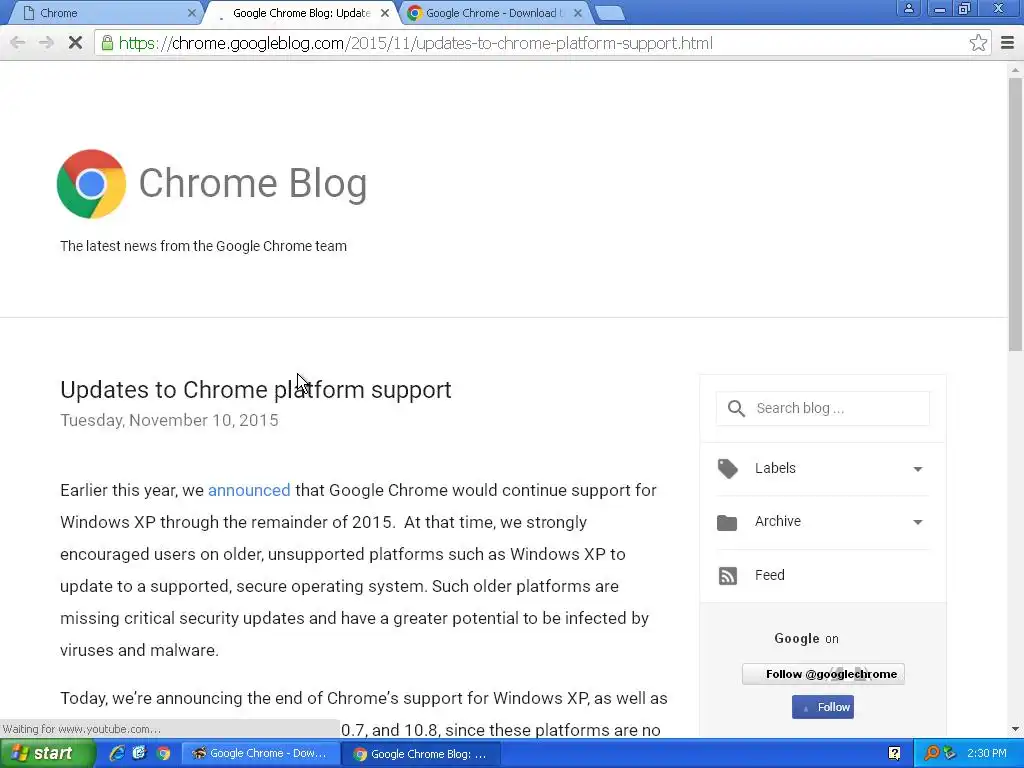Switch to the 'Chrome' tab
This screenshot has height=768, width=1024.
[x=104, y=13]
